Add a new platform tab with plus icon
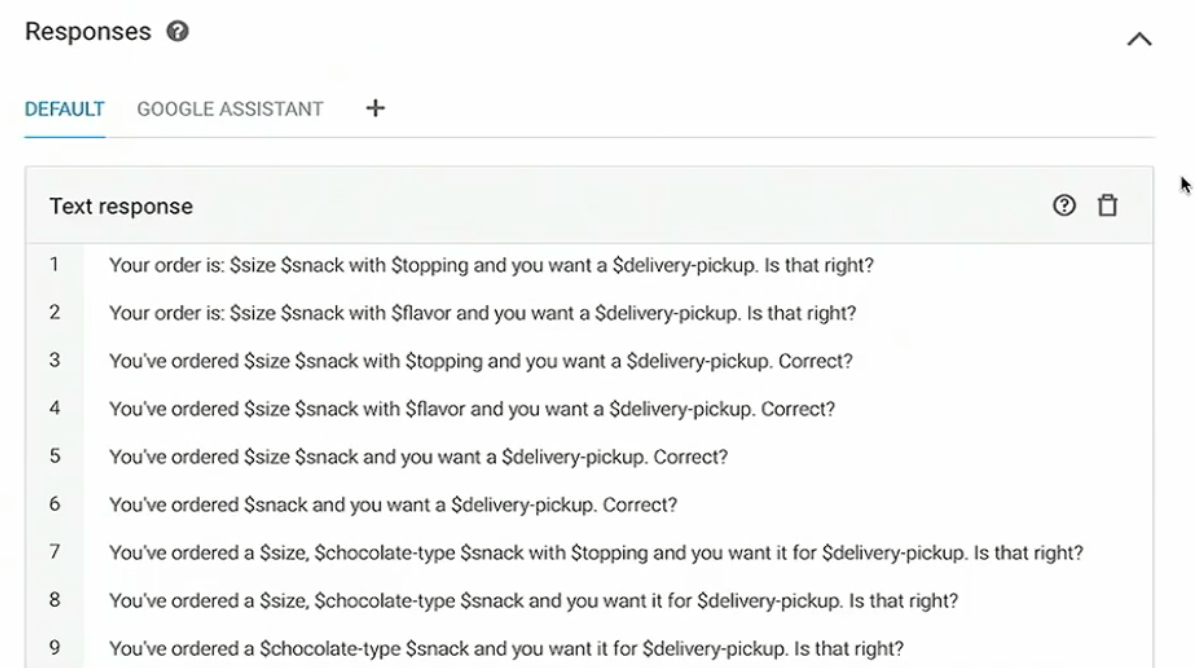Viewport: 1196px width, 668px height. (x=375, y=108)
